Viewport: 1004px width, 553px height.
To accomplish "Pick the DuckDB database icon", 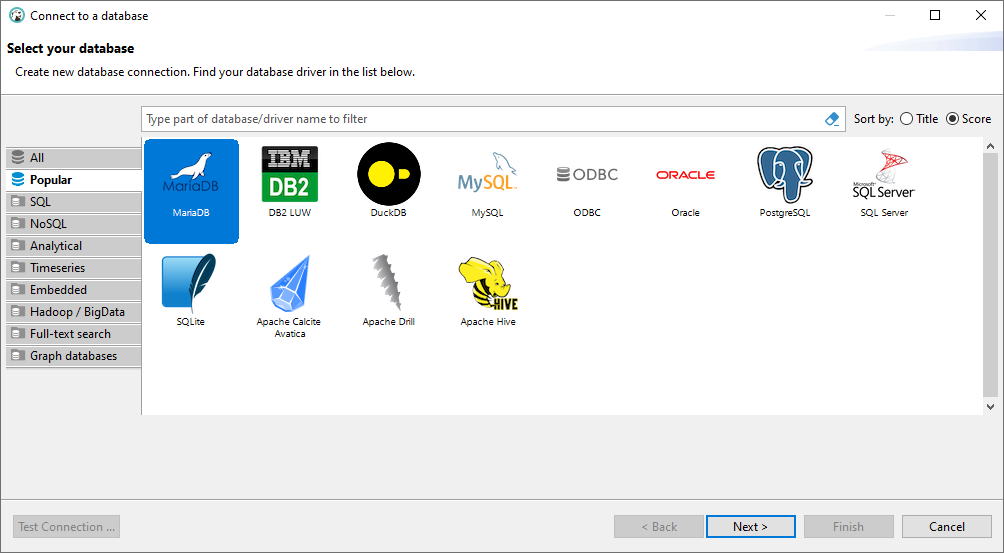I will [388, 176].
